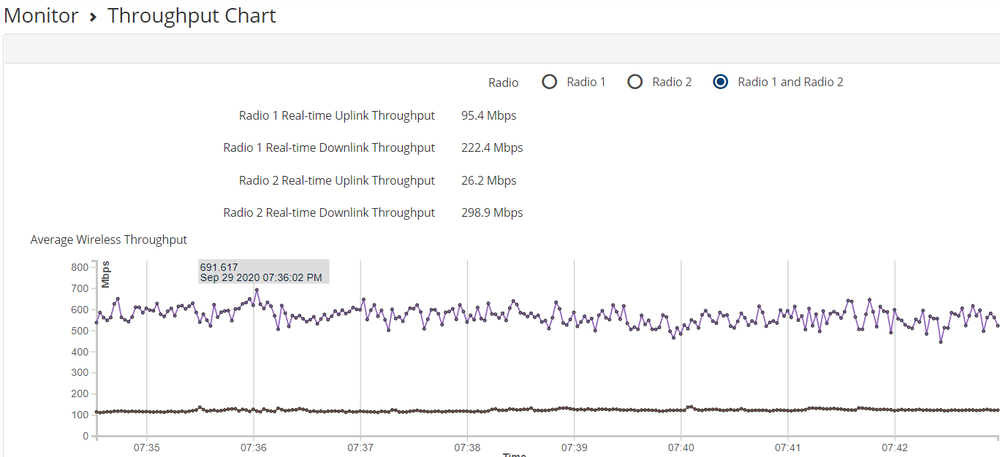Select the Radio 2 option
Image resolution: width=1000 pixels, height=457 pixels.
click(635, 82)
